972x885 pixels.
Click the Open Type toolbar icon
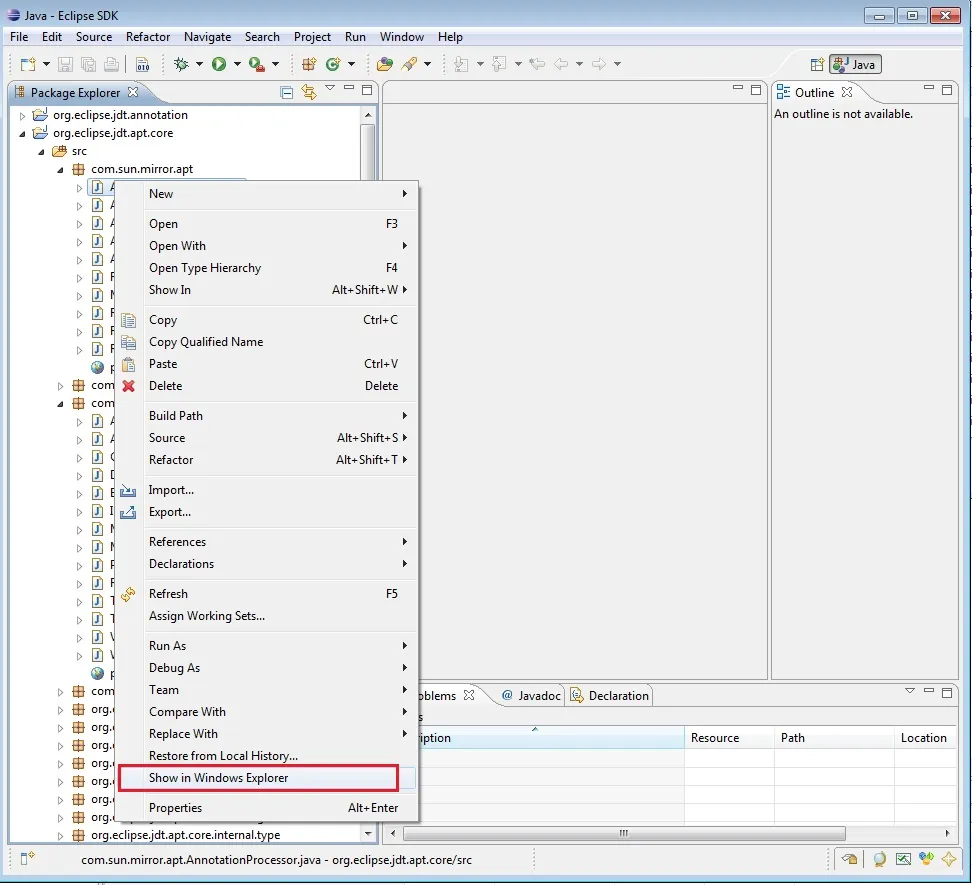click(x=385, y=64)
